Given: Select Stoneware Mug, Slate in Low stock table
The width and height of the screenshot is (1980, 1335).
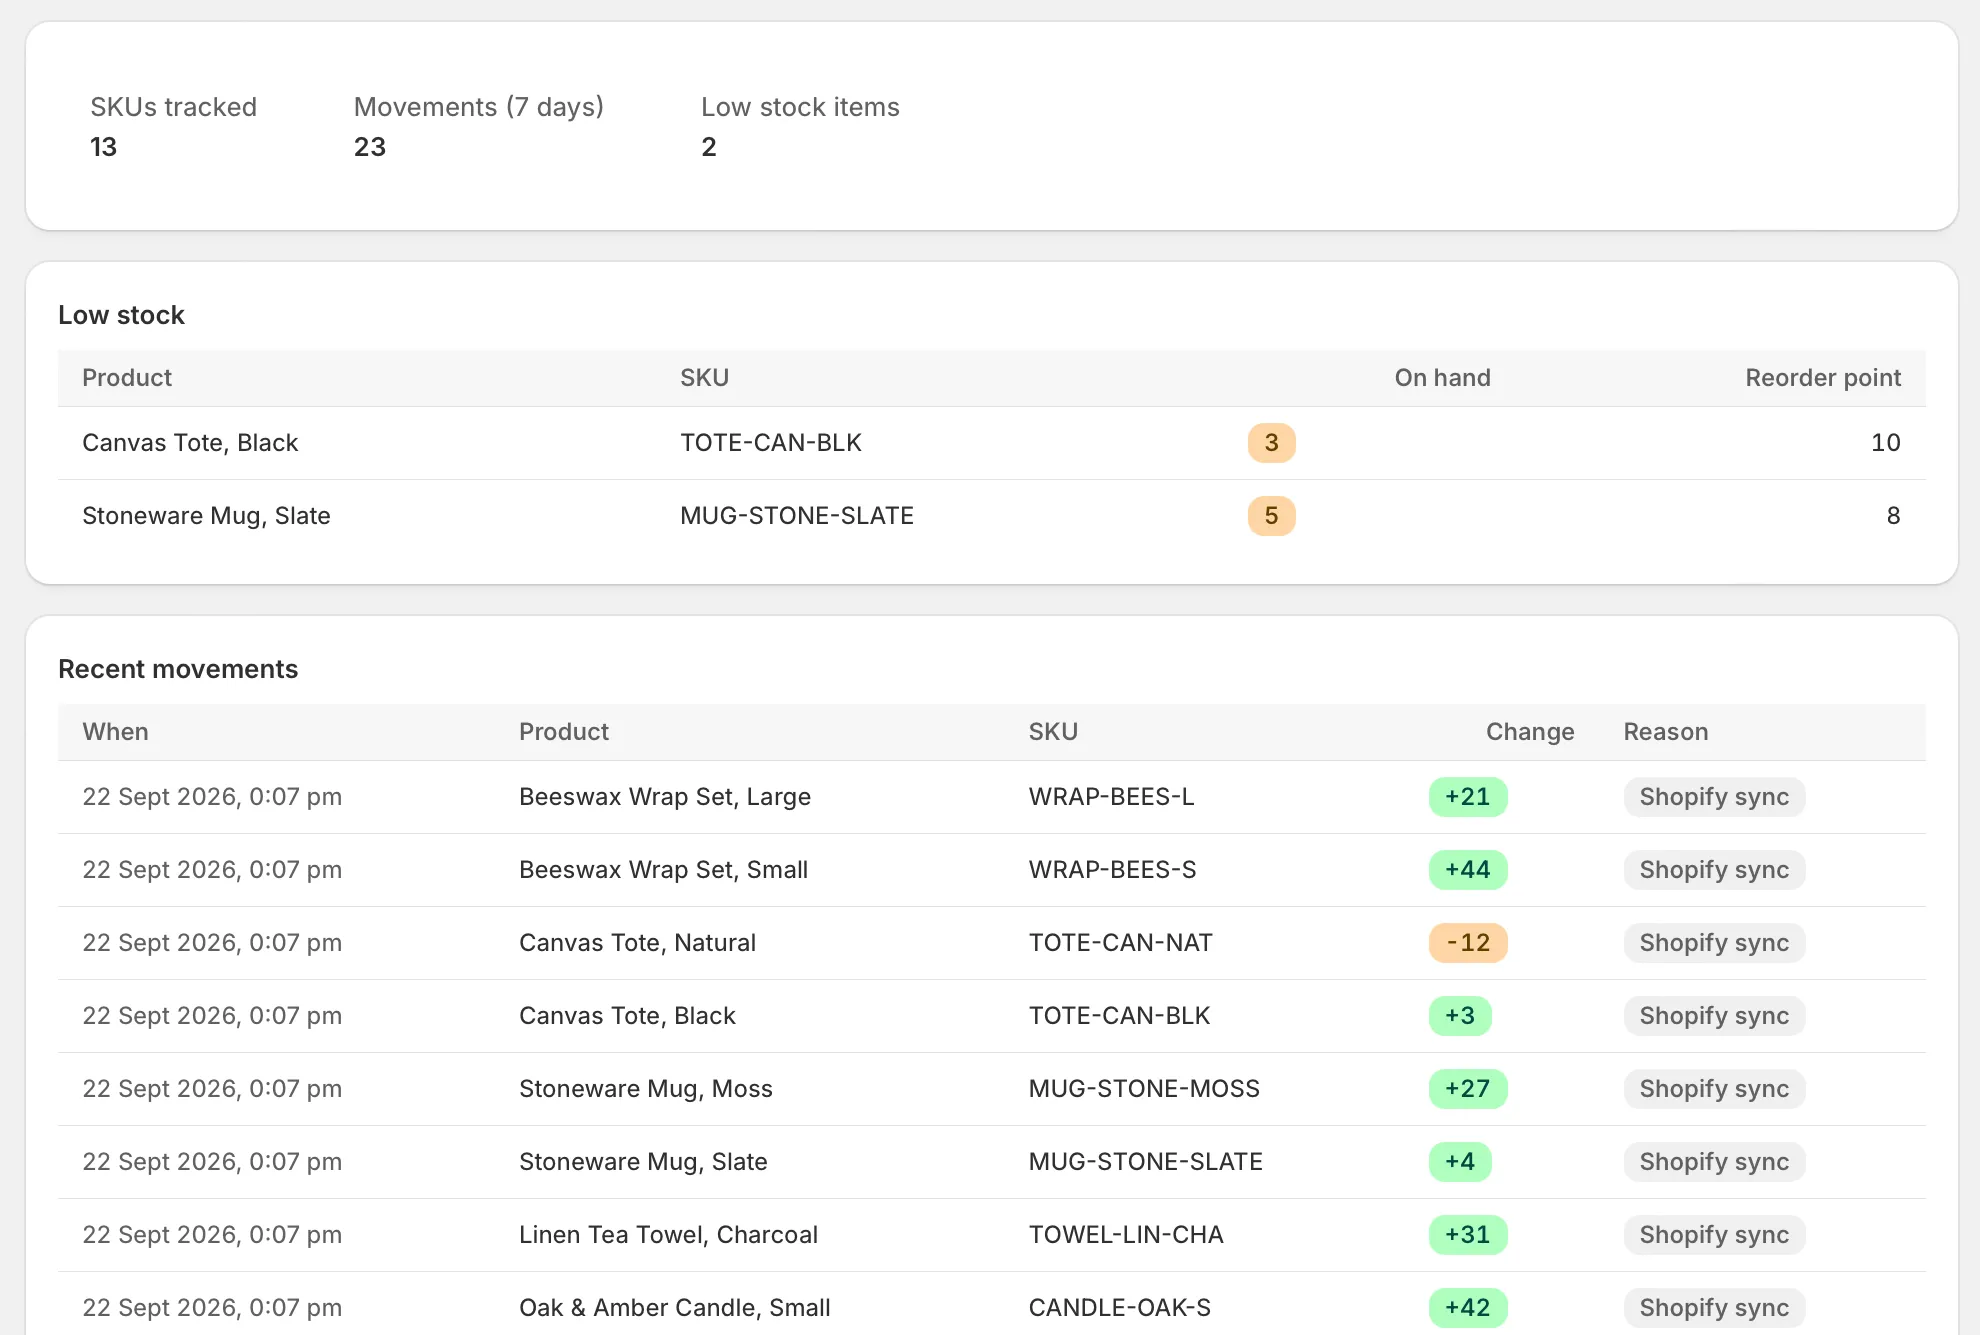Looking at the screenshot, I should (206, 516).
